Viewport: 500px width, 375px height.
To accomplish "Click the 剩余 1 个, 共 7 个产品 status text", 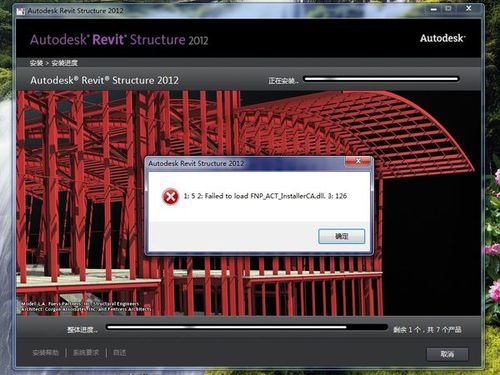I will coord(427,330).
